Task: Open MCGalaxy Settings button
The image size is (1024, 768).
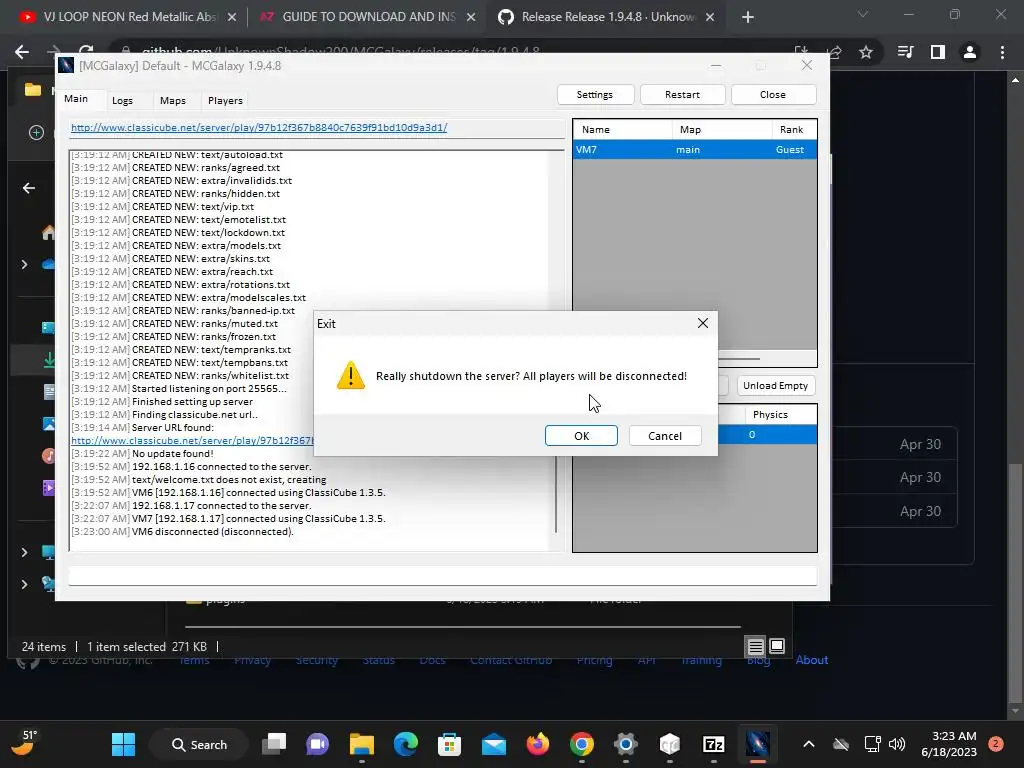Action: click(595, 95)
